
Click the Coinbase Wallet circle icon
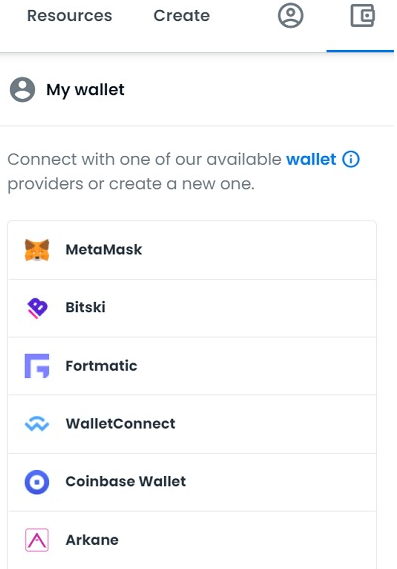pos(37,482)
